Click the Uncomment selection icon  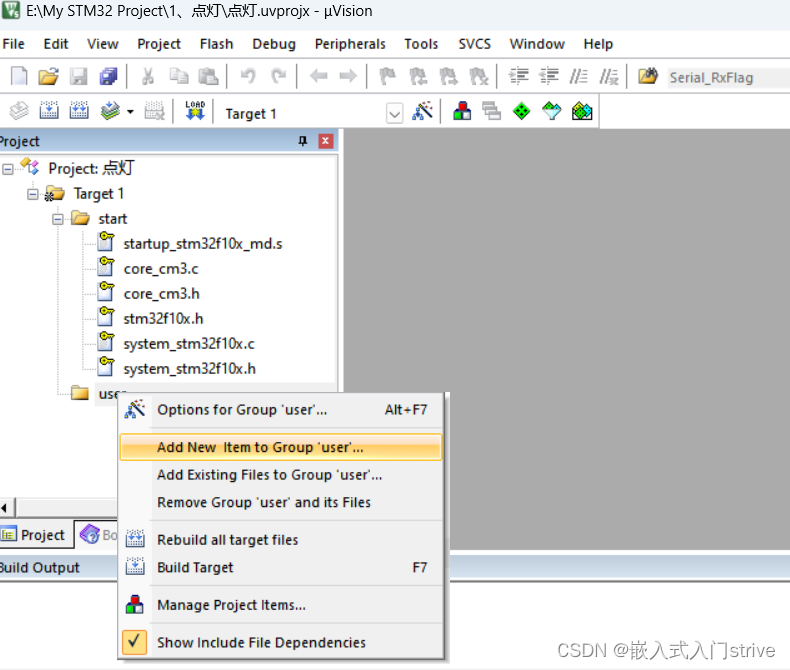[609, 77]
